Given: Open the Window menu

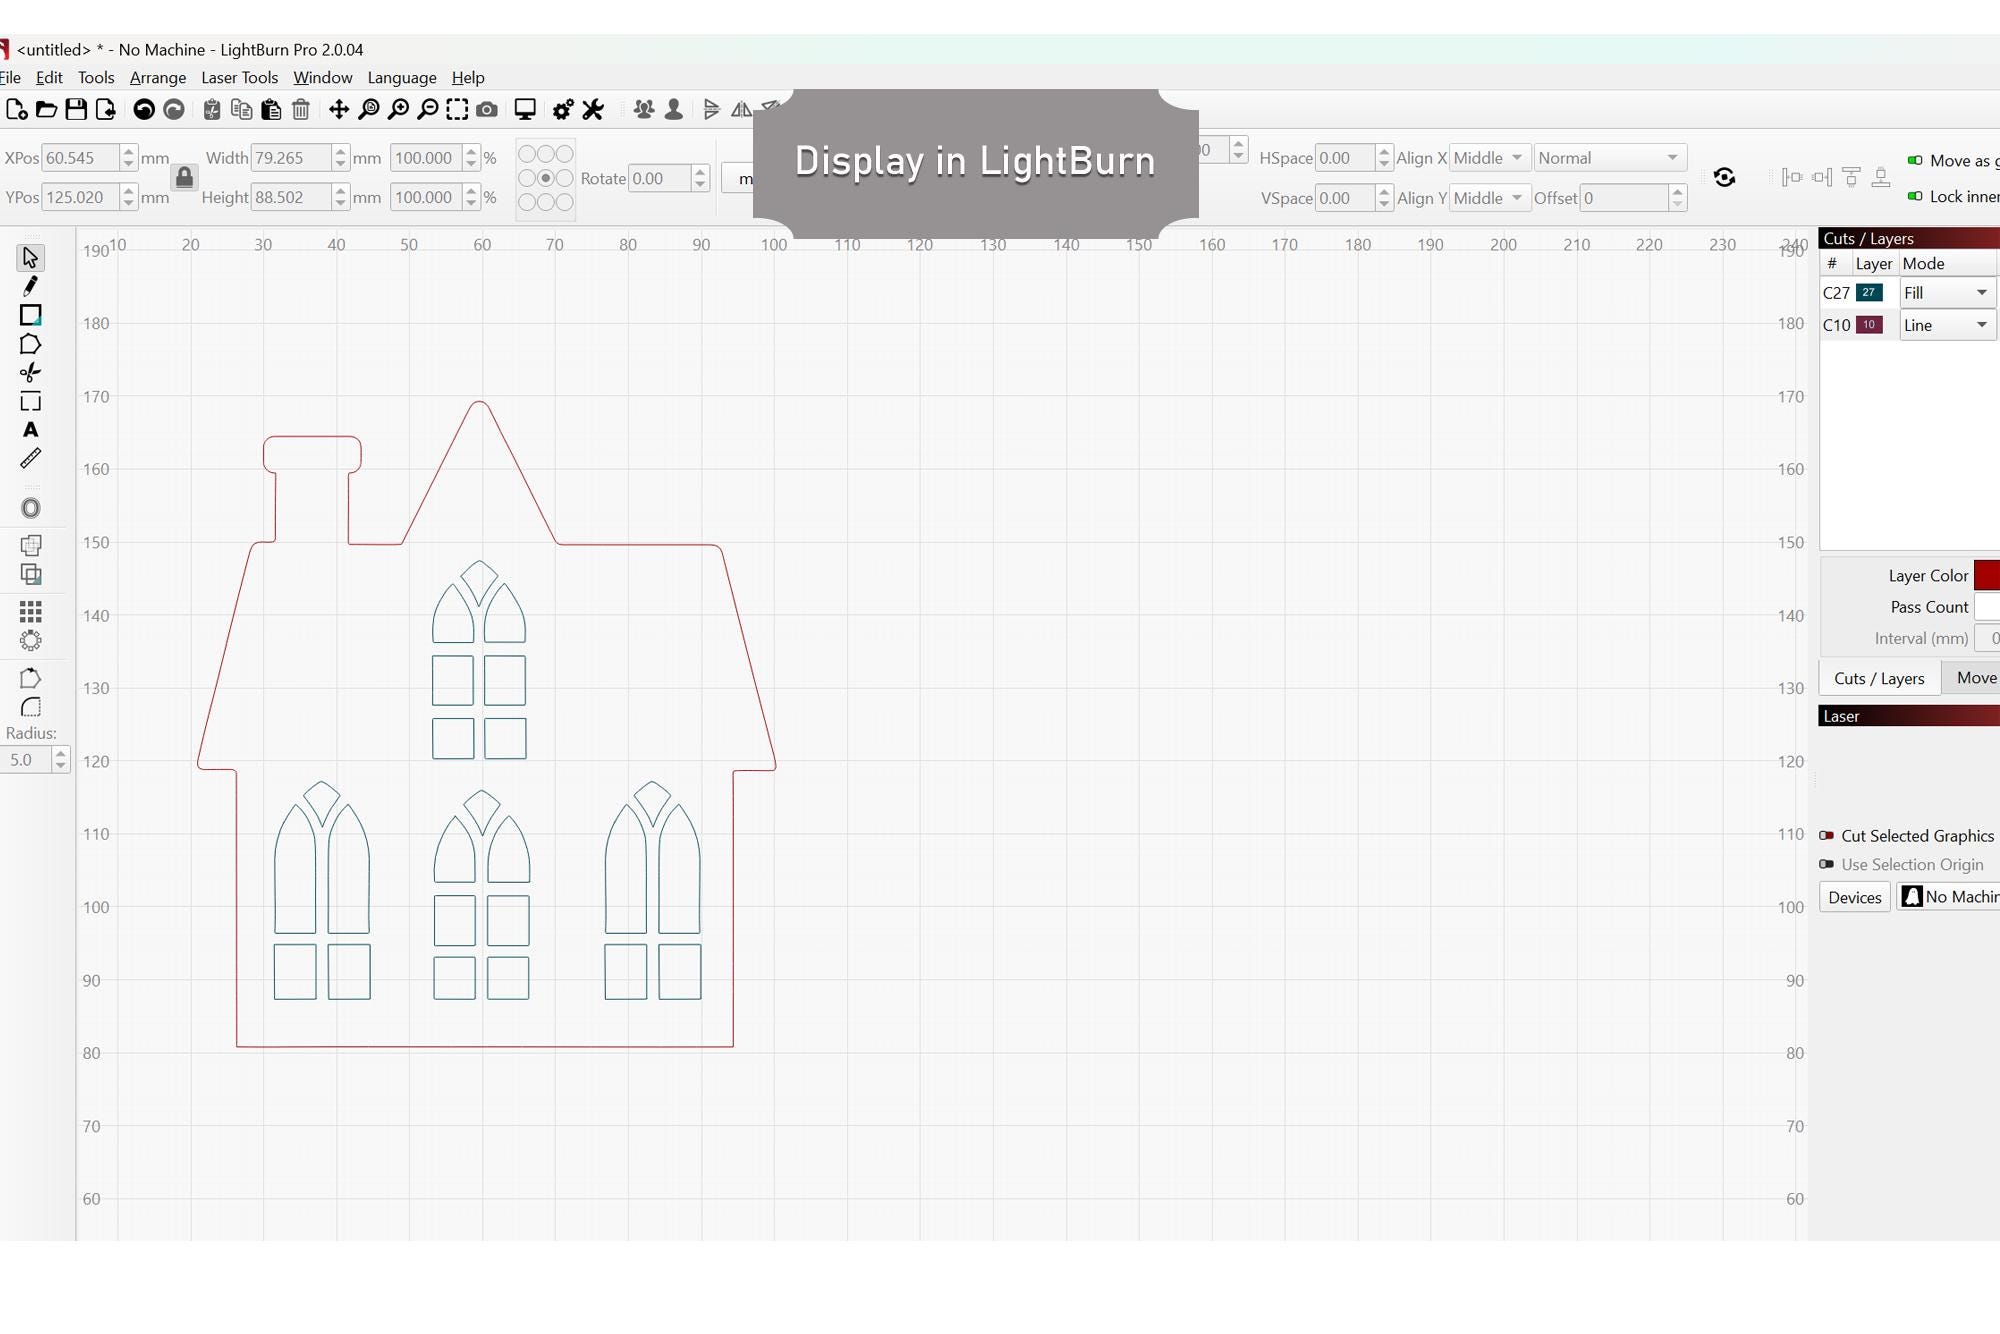Looking at the screenshot, I should click(x=322, y=78).
